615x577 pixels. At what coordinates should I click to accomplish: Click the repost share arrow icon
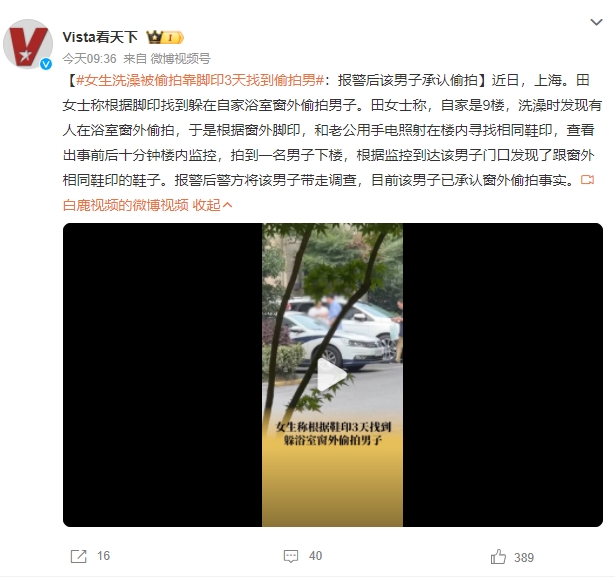coord(78,556)
